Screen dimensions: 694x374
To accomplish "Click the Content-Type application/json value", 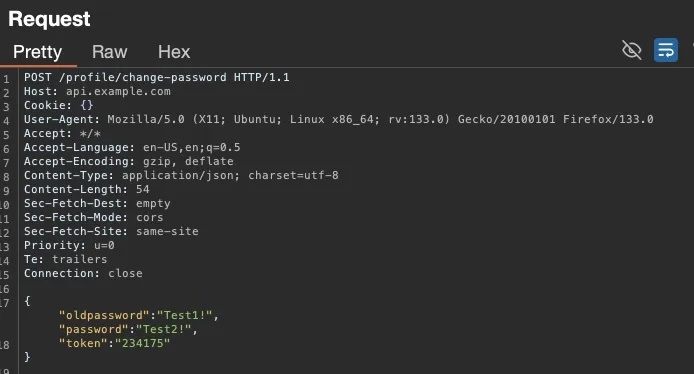I will (181, 175).
